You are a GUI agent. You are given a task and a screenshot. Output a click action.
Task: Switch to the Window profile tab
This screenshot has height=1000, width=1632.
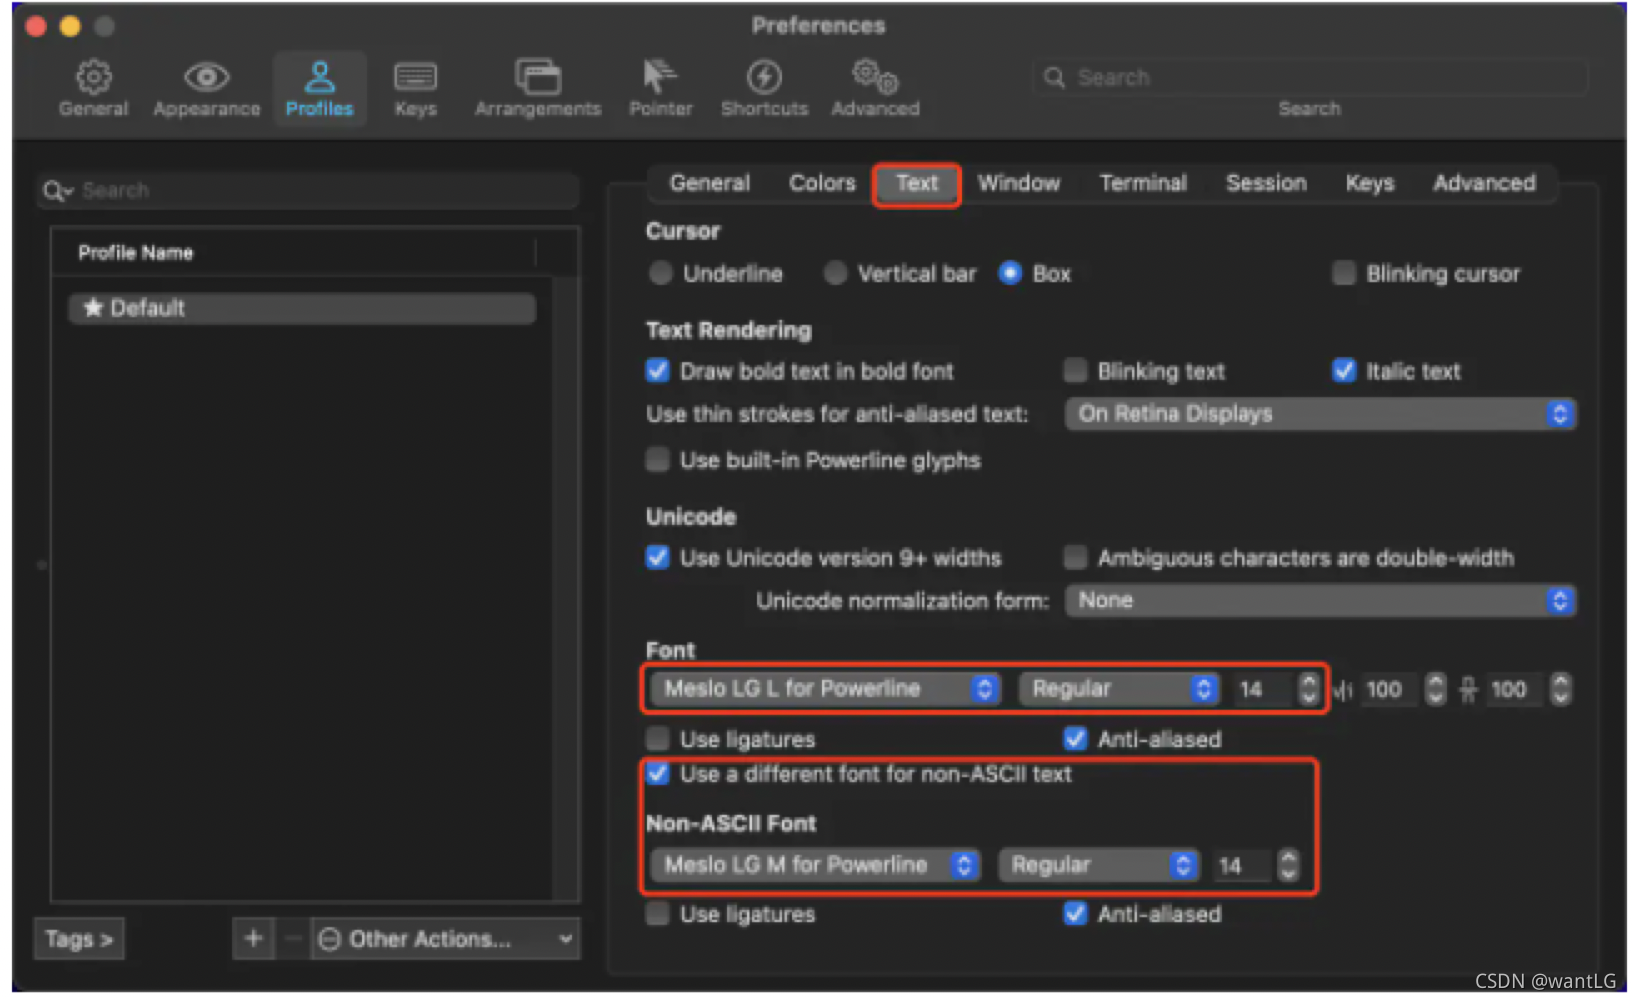click(x=1019, y=183)
